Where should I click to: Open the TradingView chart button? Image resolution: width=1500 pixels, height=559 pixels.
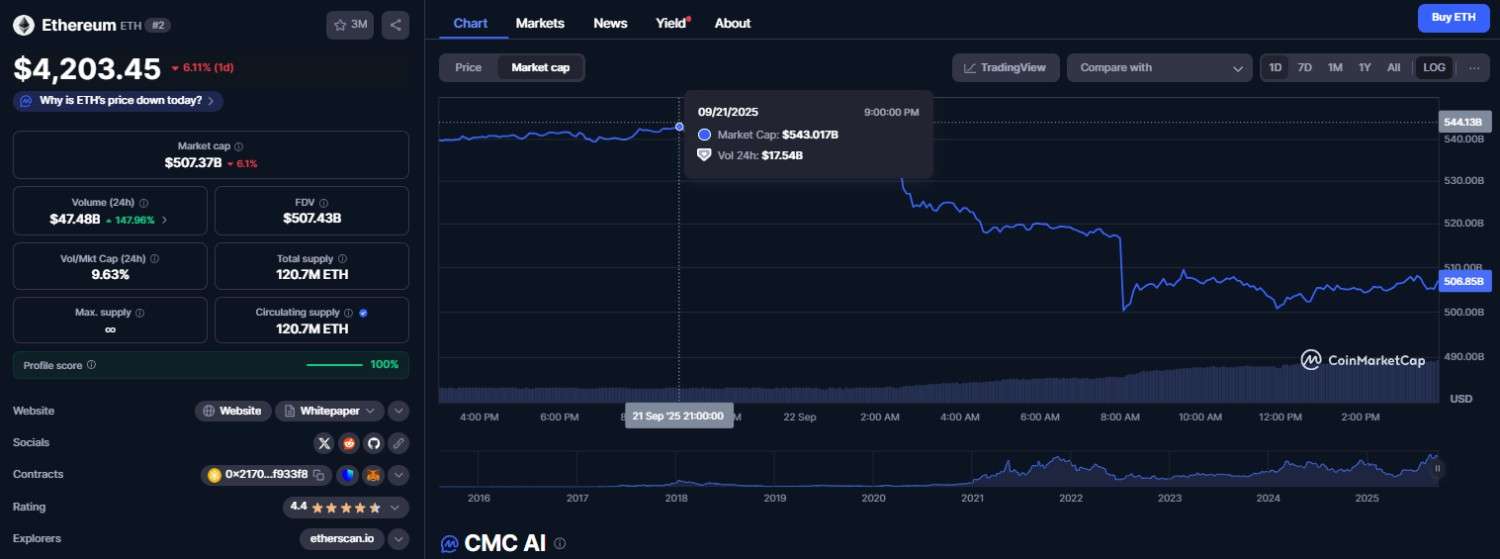1005,68
